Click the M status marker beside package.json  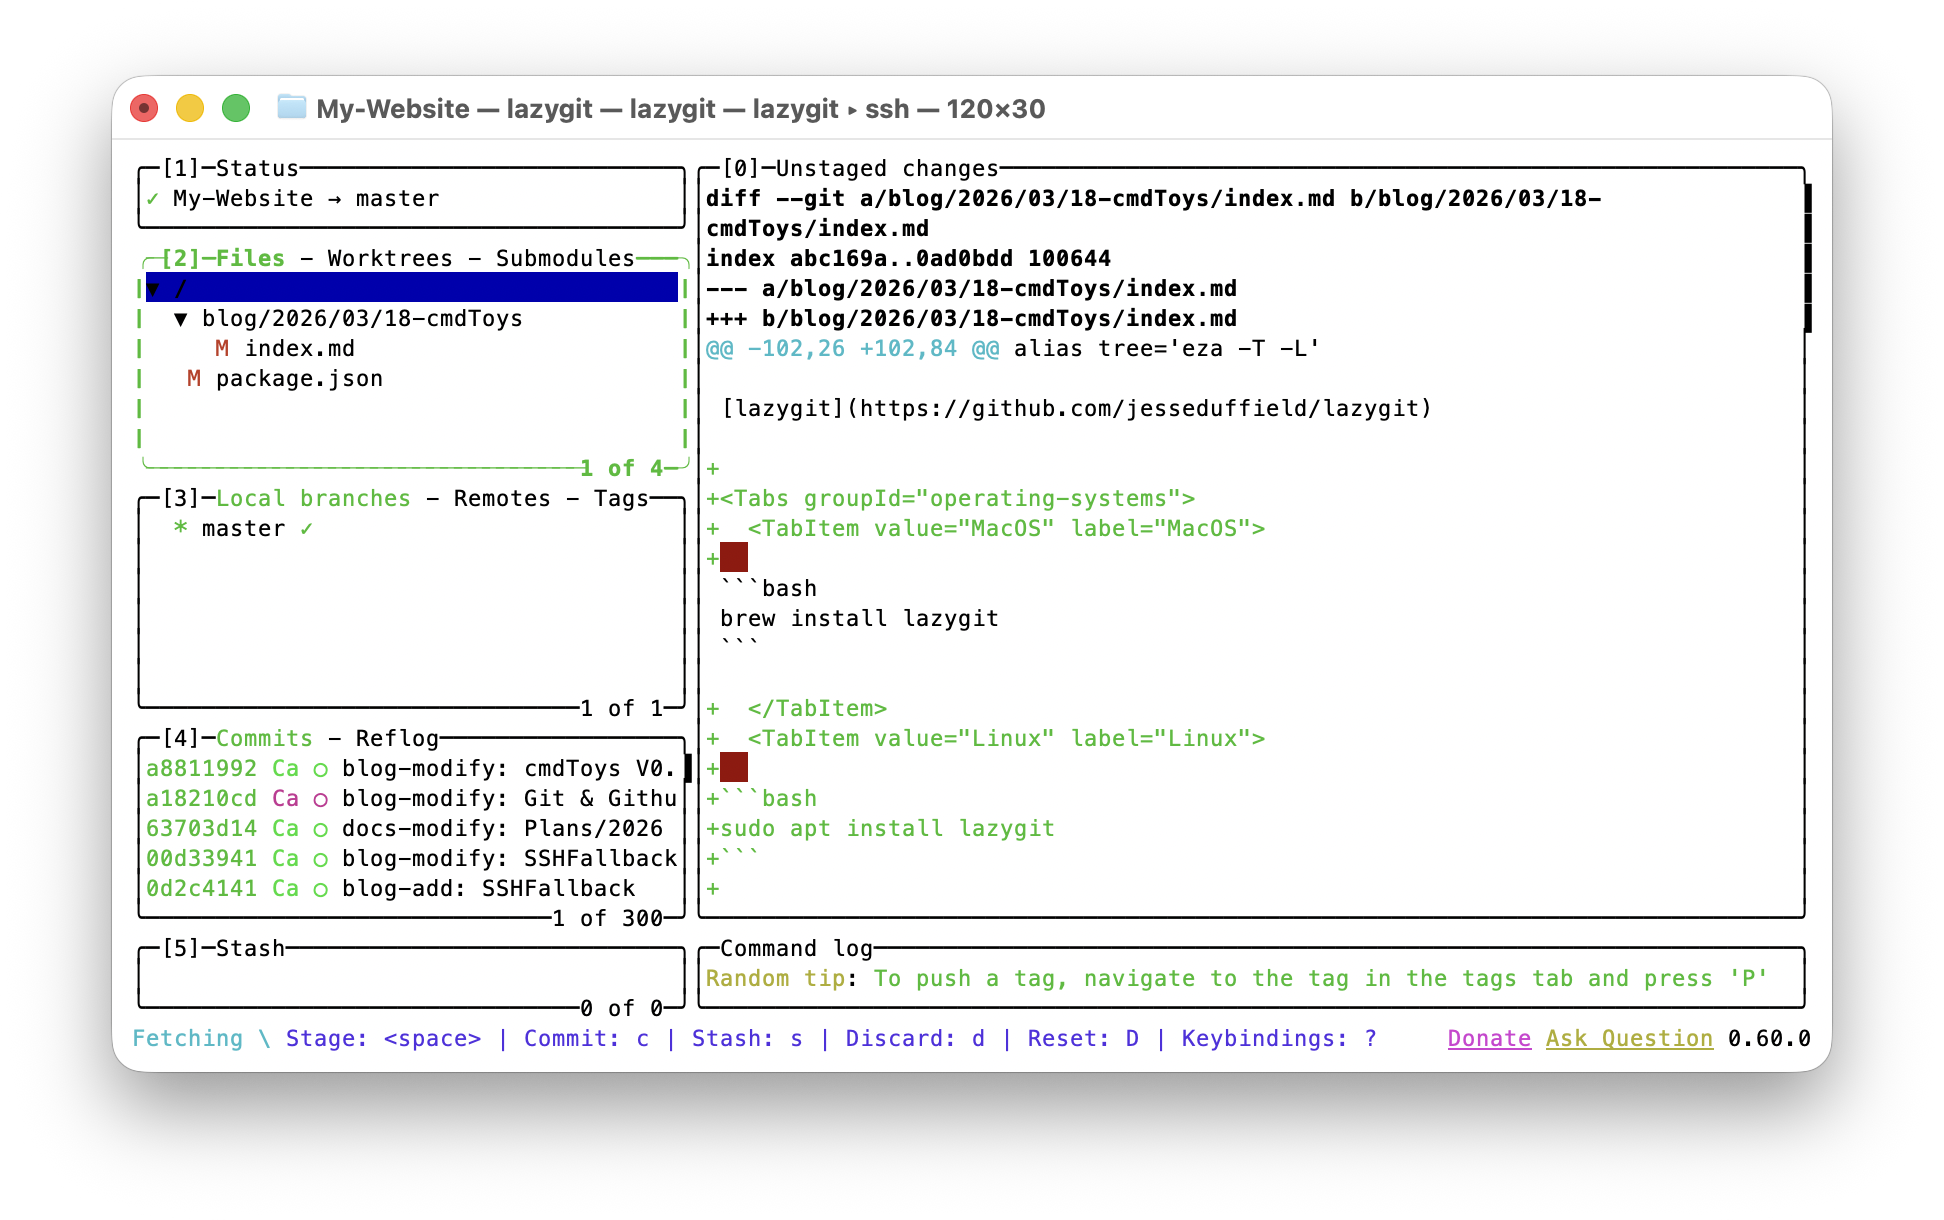point(193,378)
